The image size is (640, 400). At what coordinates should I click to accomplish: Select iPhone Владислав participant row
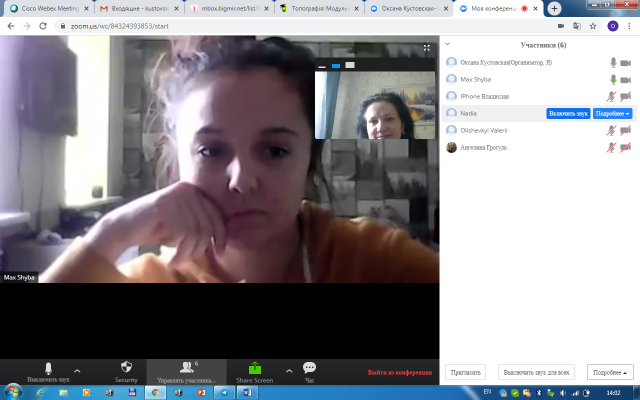pos(539,96)
